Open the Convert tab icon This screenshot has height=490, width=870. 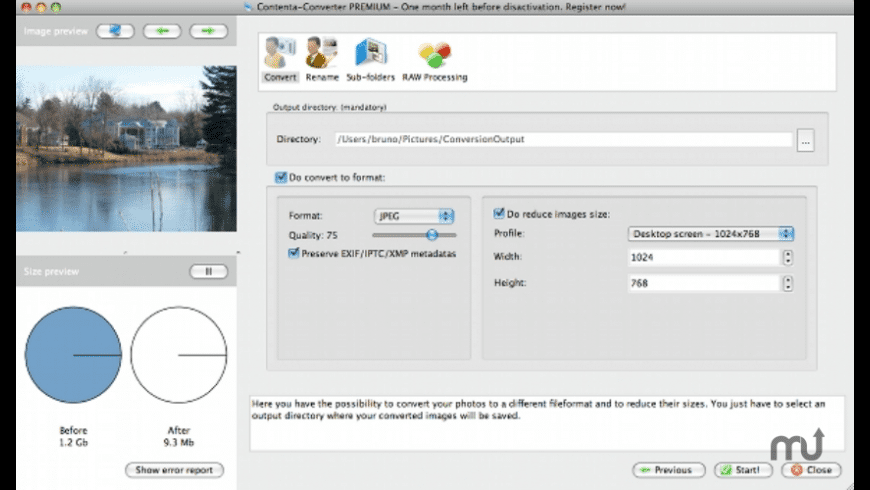pos(280,59)
